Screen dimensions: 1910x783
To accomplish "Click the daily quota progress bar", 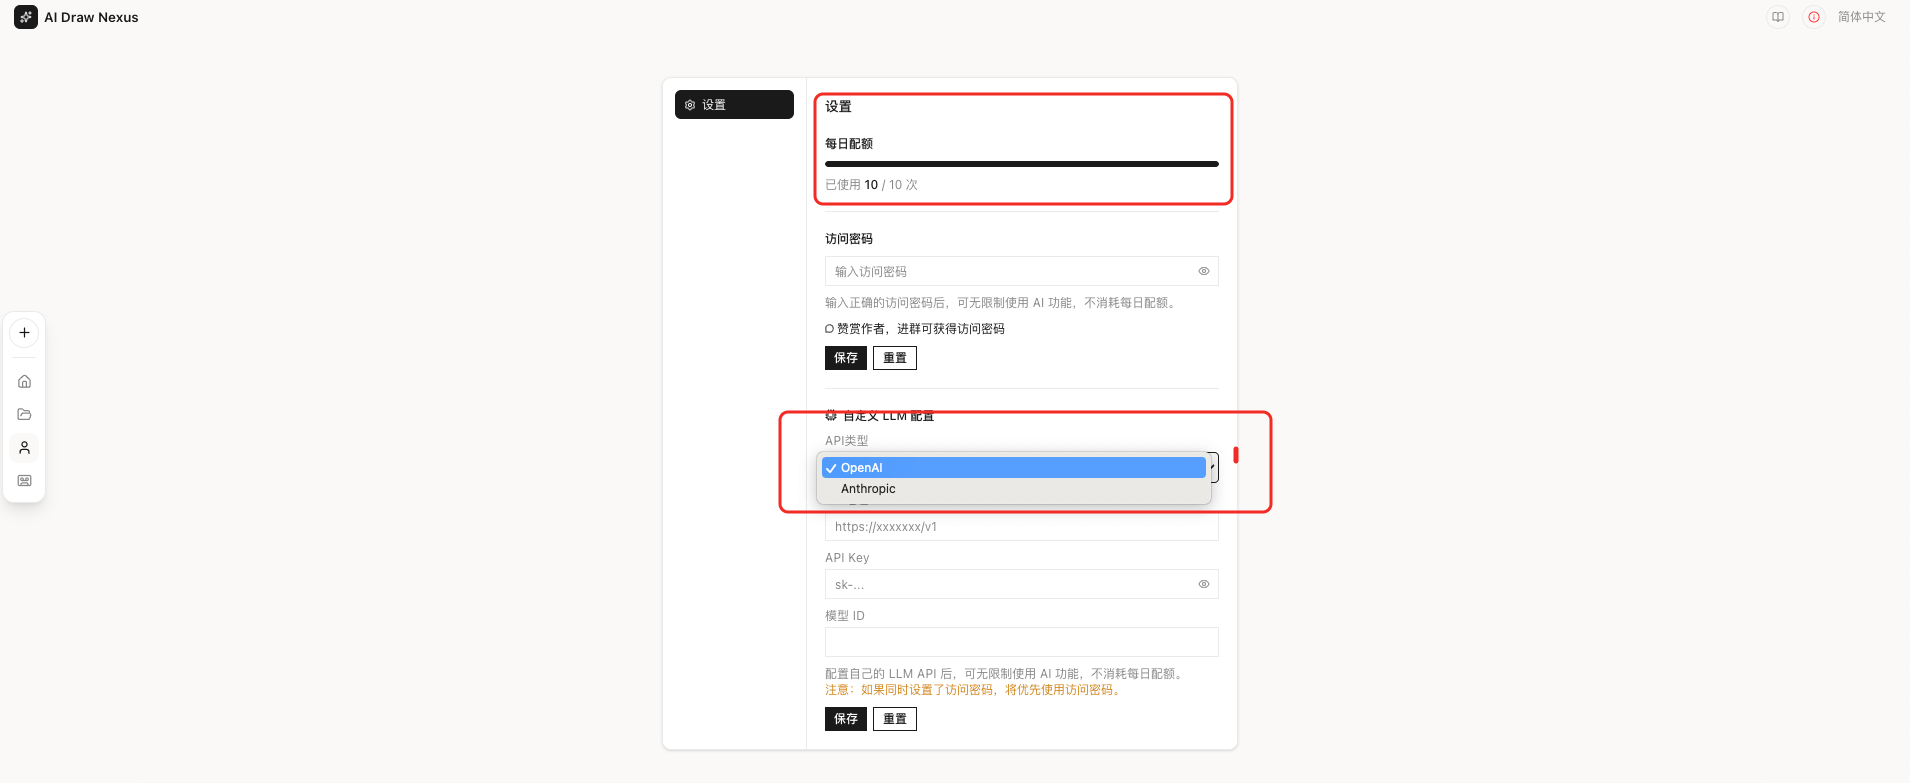I will tap(1021, 164).
